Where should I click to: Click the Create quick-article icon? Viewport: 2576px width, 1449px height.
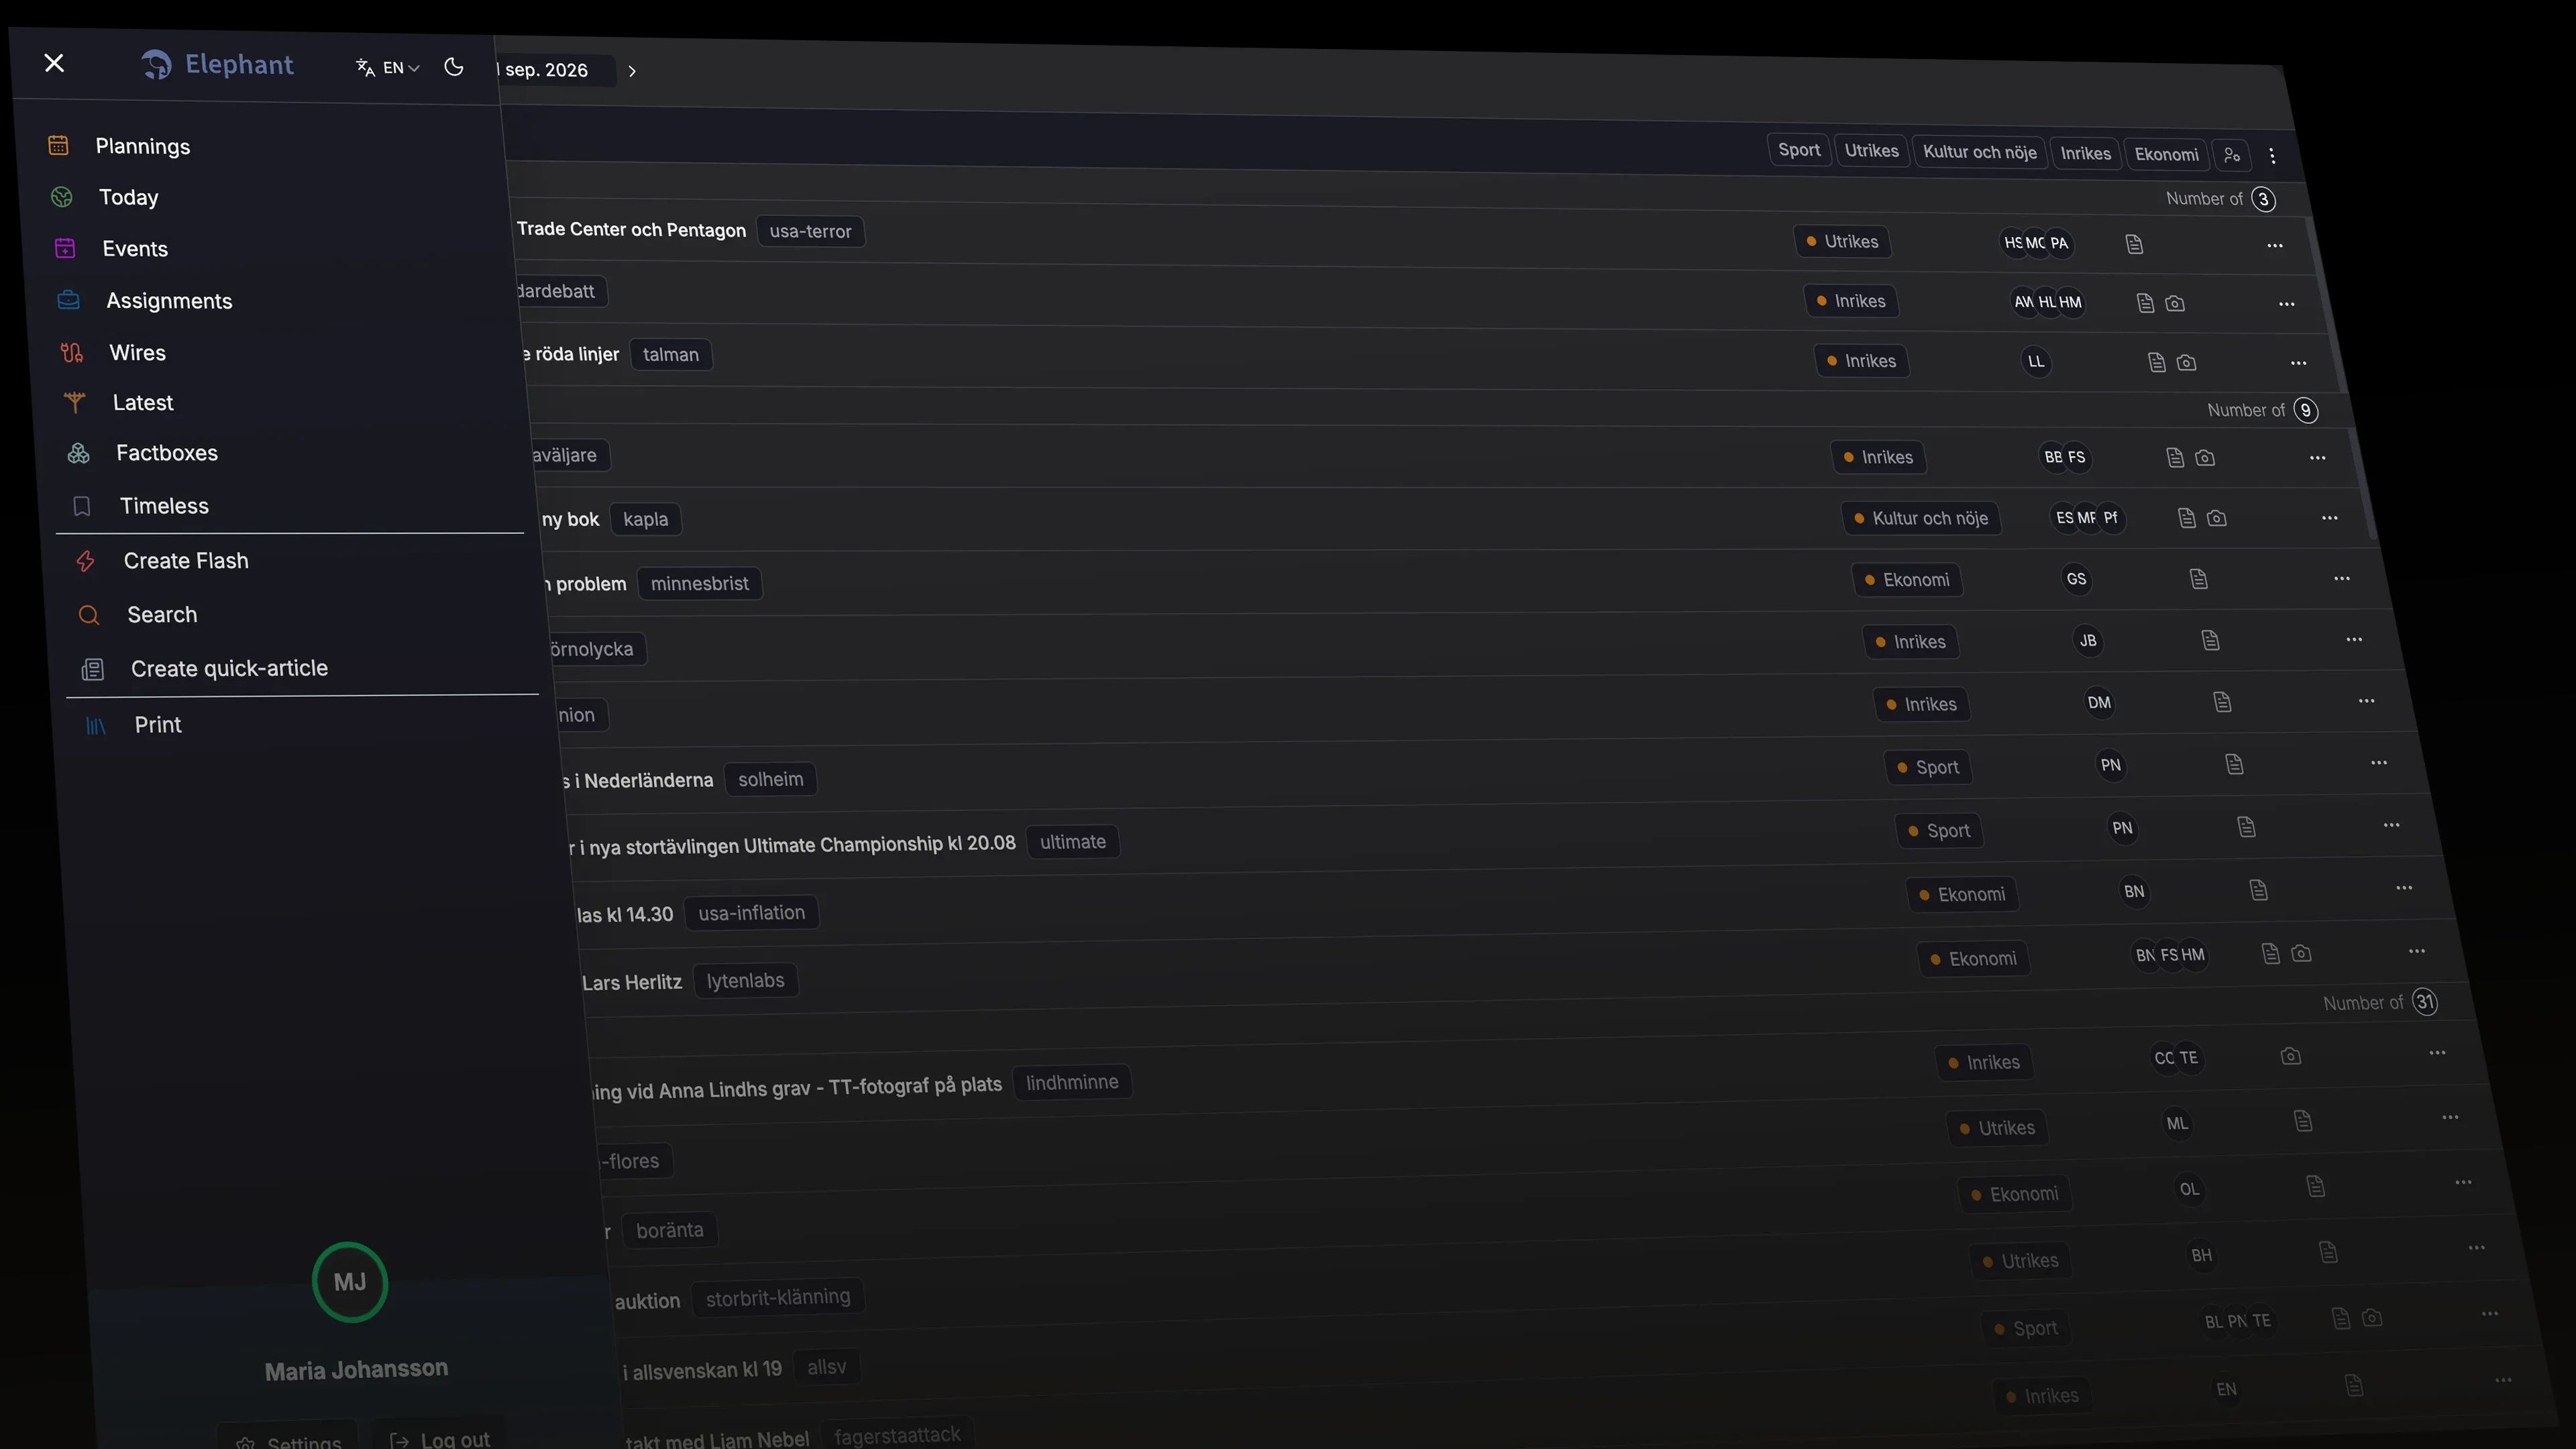coord(93,669)
